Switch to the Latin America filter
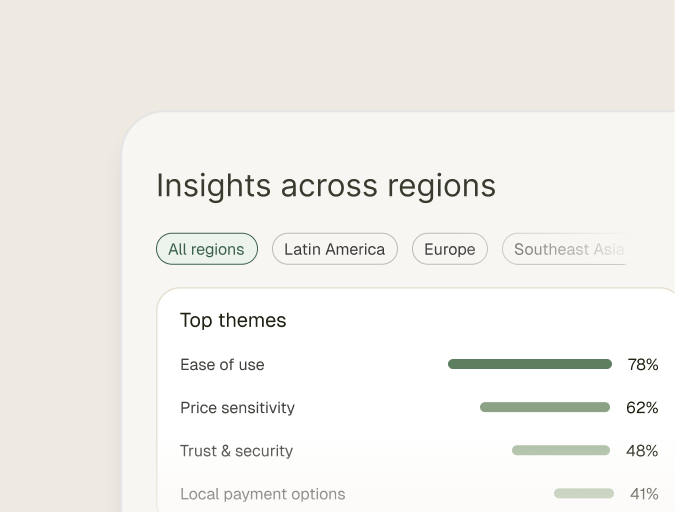Screen dimensions: 675x512 [x=334, y=249]
